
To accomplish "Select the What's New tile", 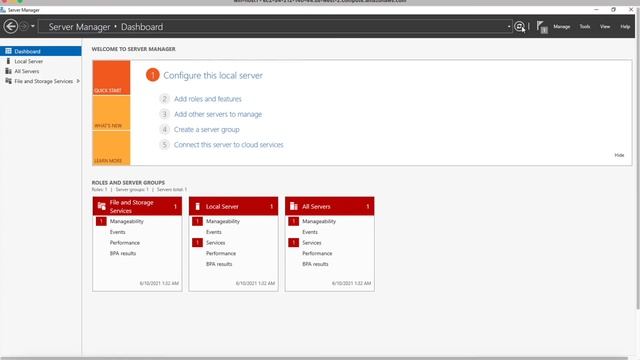I will (x=111, y=113).
